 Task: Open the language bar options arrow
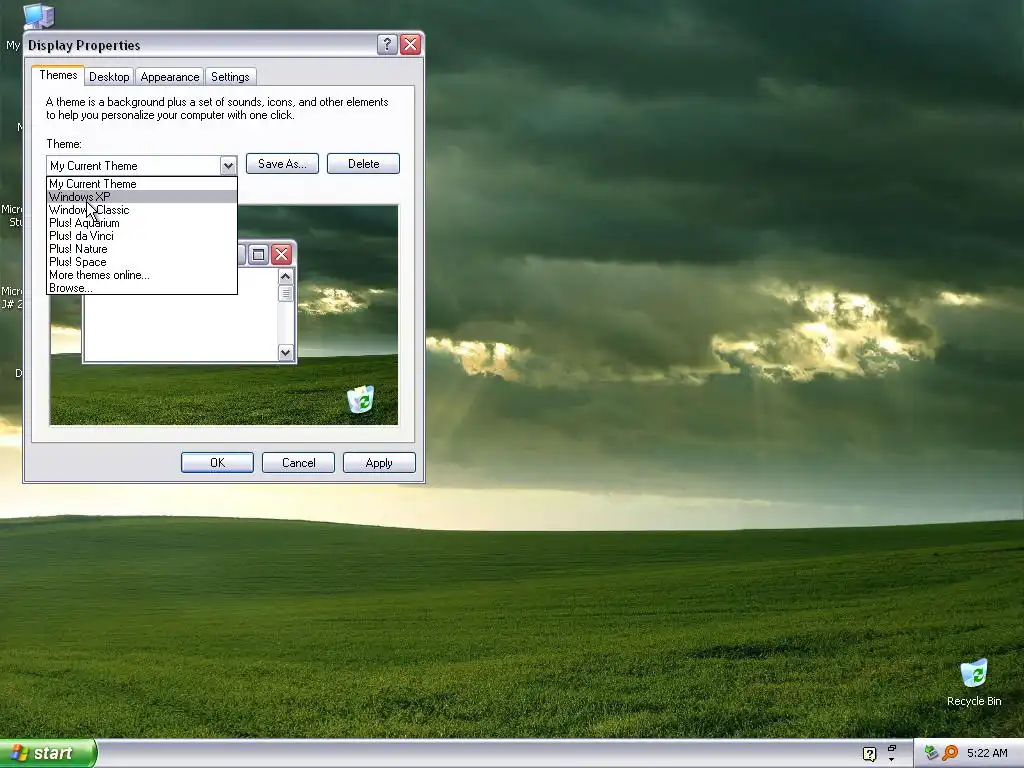point(891,760)
